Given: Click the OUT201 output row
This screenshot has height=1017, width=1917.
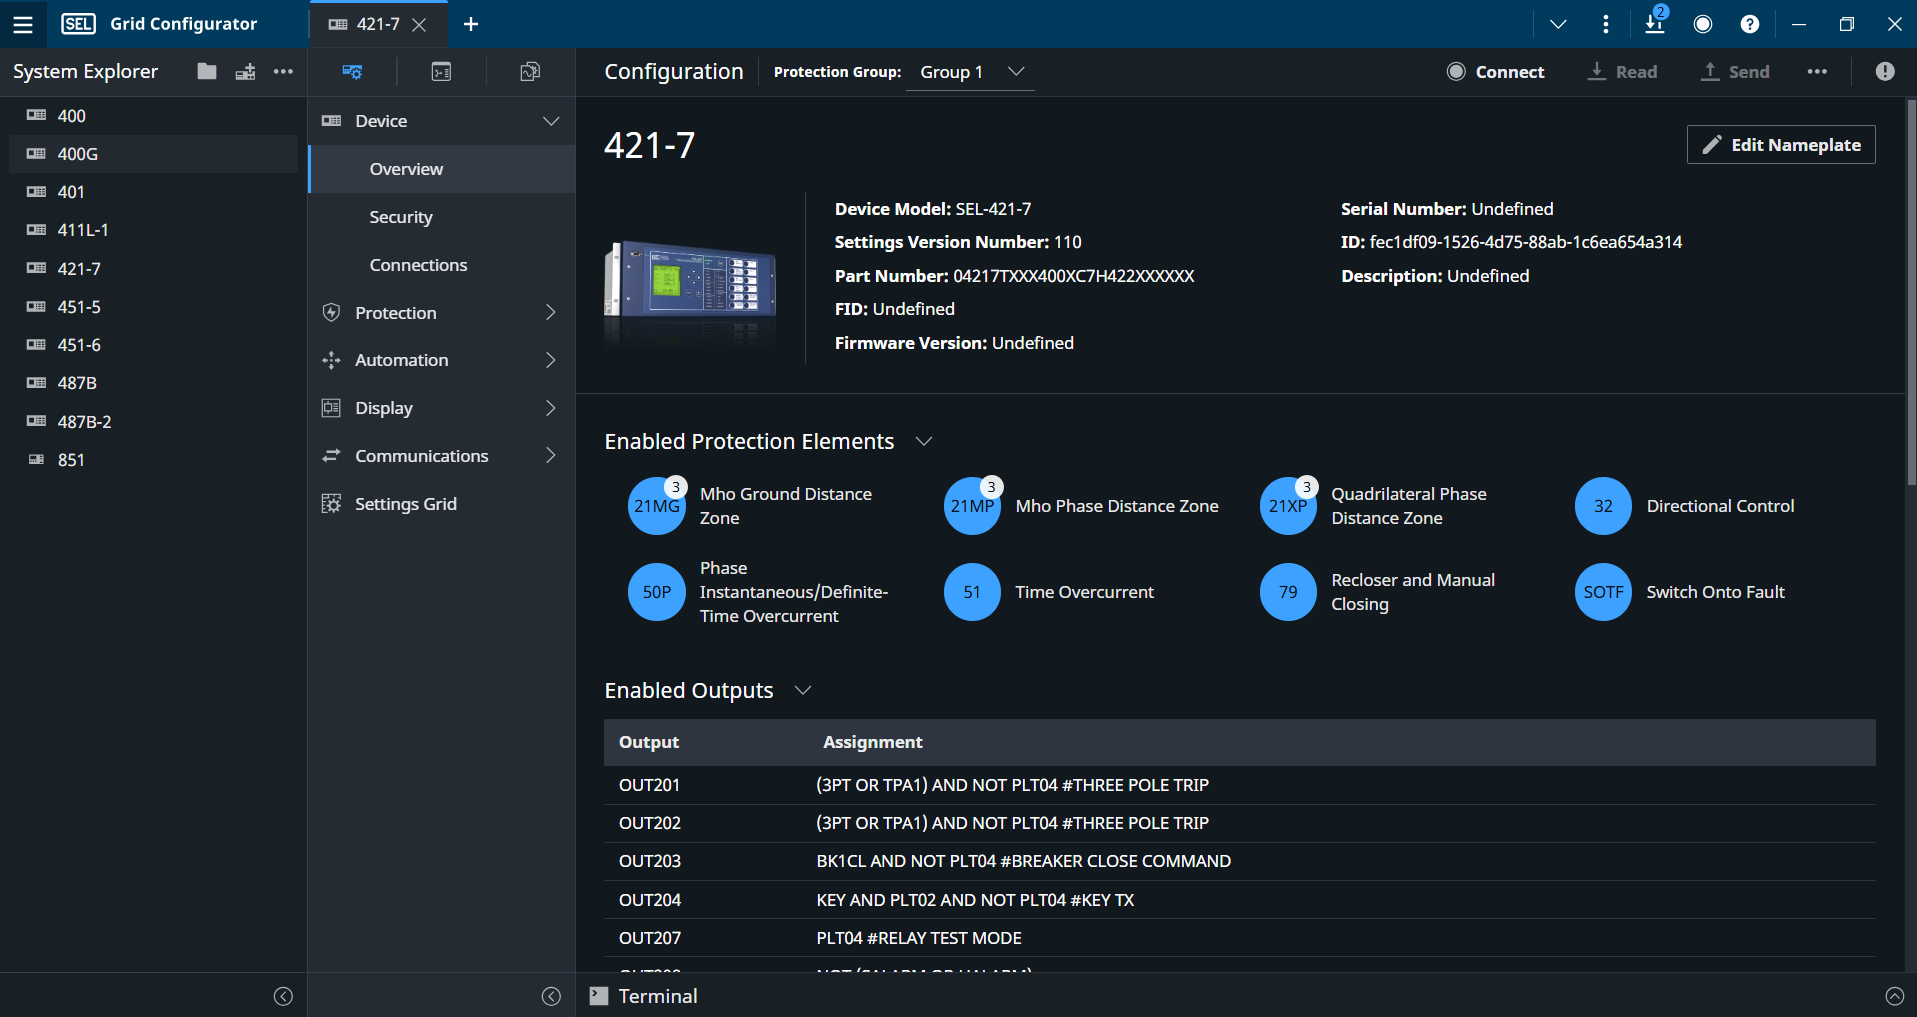Looking at the screenshot, I should [x=1240, y=785].
